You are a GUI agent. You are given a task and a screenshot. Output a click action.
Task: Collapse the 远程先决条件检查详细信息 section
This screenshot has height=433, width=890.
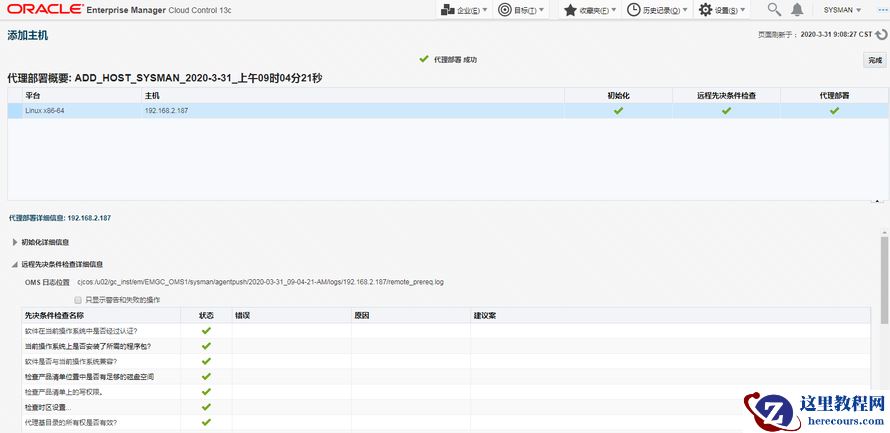coord(15,264)
